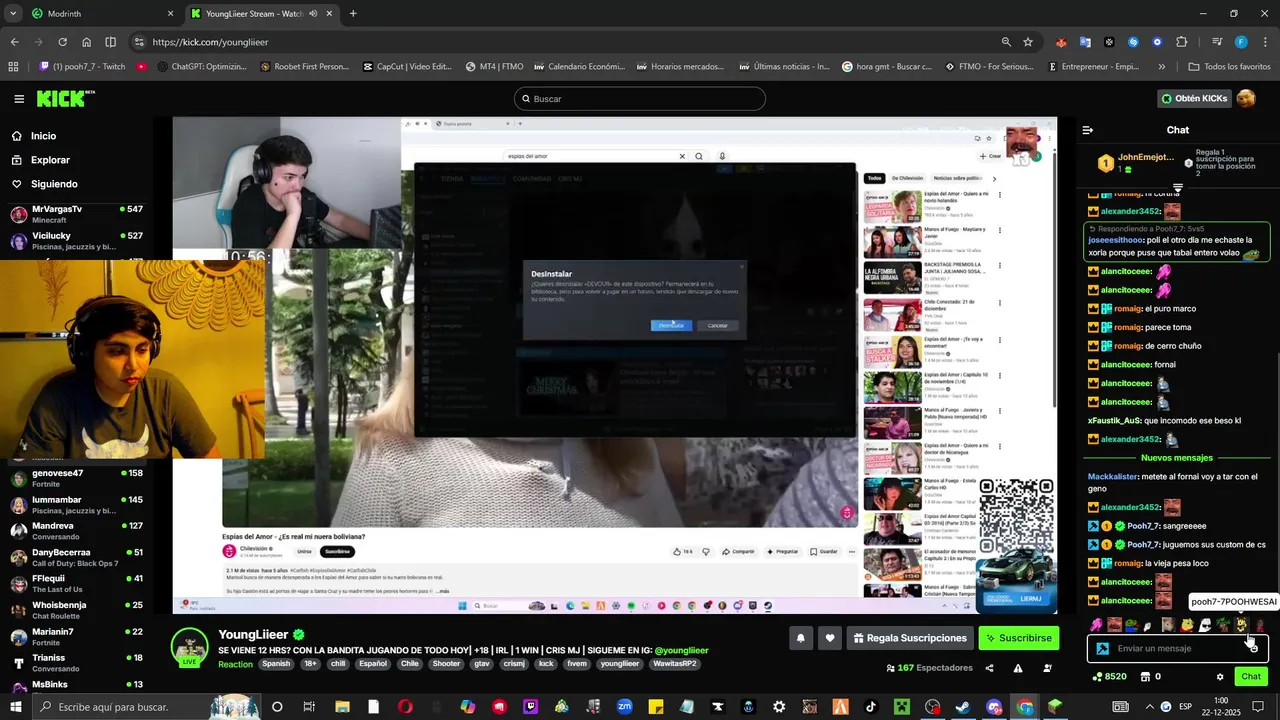Image resolution: width=1280 pixels, height=720 pixels.
Task: Click the notification bell under the stream
Action: coord(801,638)
